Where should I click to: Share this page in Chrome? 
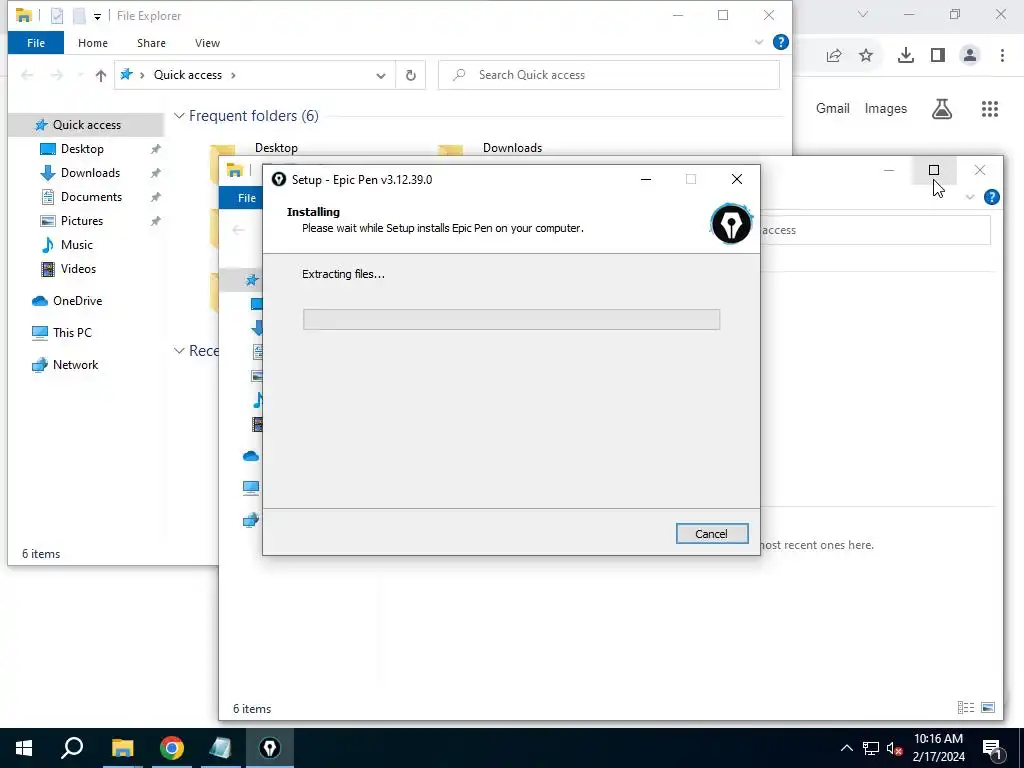coord(834,56)
